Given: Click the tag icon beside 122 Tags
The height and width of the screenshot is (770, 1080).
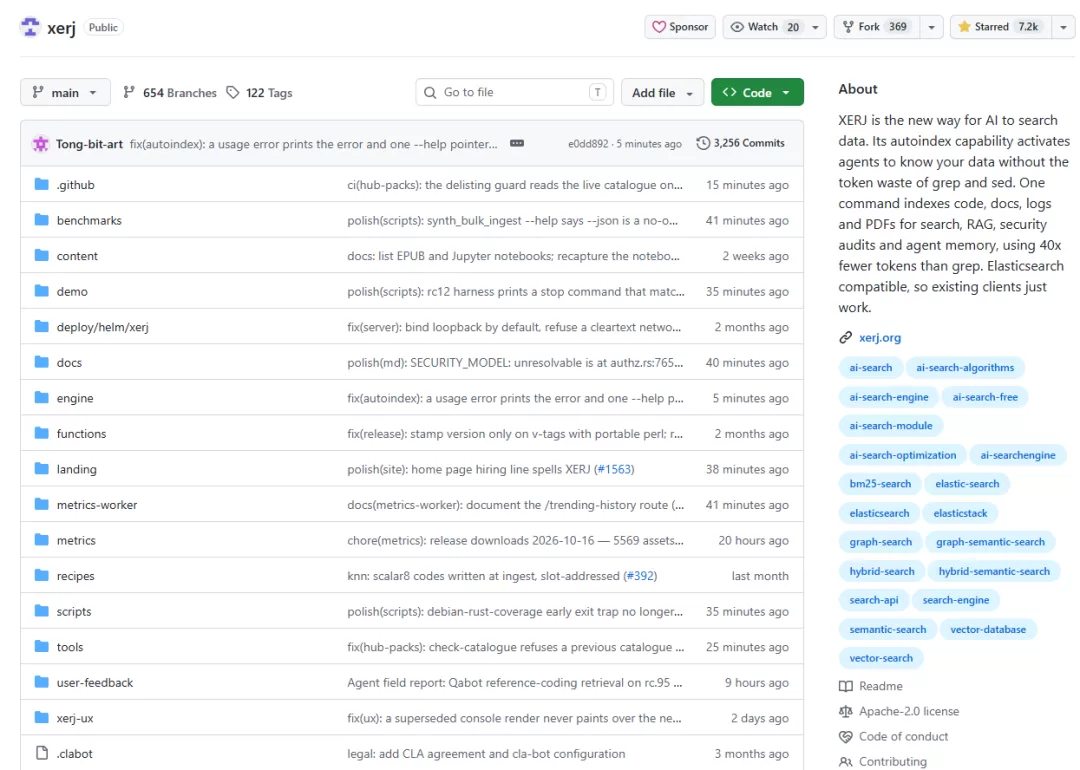Looking at the screenshot, I should click(233, 92).
